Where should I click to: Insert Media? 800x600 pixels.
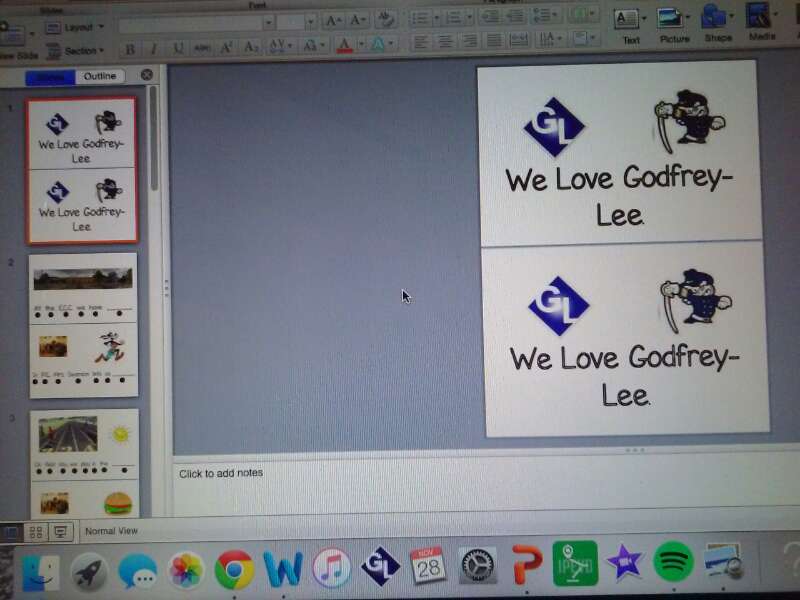pyautogui.click(x=761, y=22)
